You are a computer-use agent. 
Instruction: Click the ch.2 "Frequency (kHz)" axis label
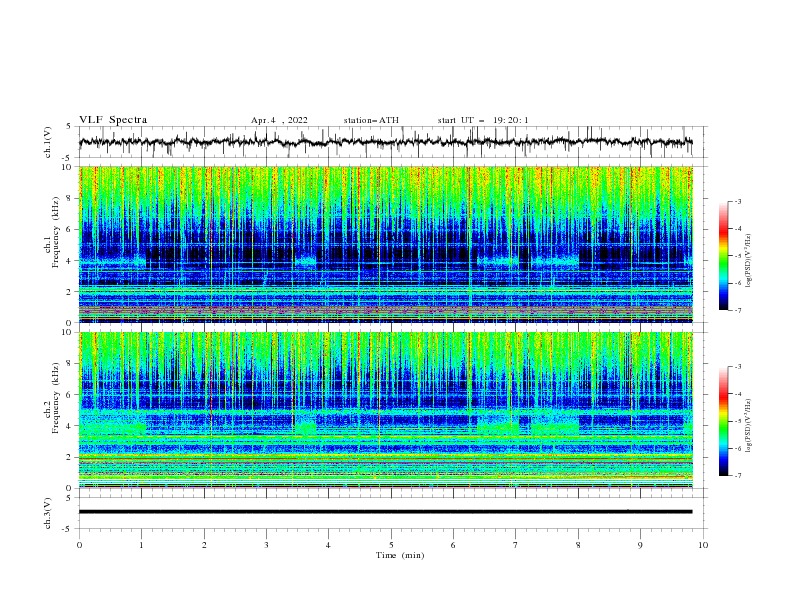click(x=55, y=398)
